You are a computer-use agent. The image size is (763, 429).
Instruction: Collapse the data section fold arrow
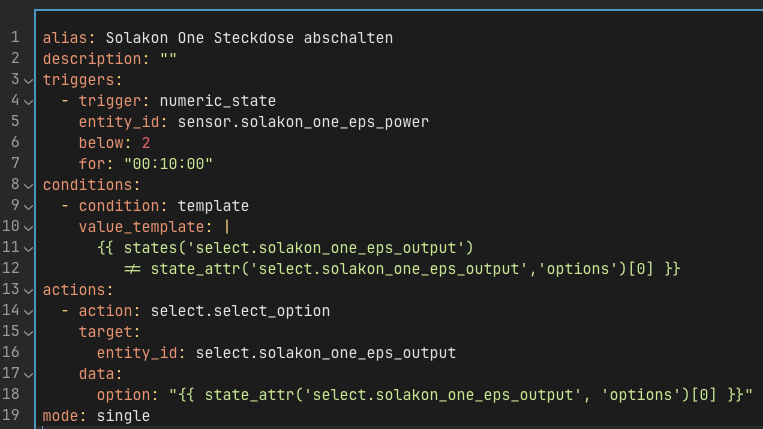pos(27,374)
